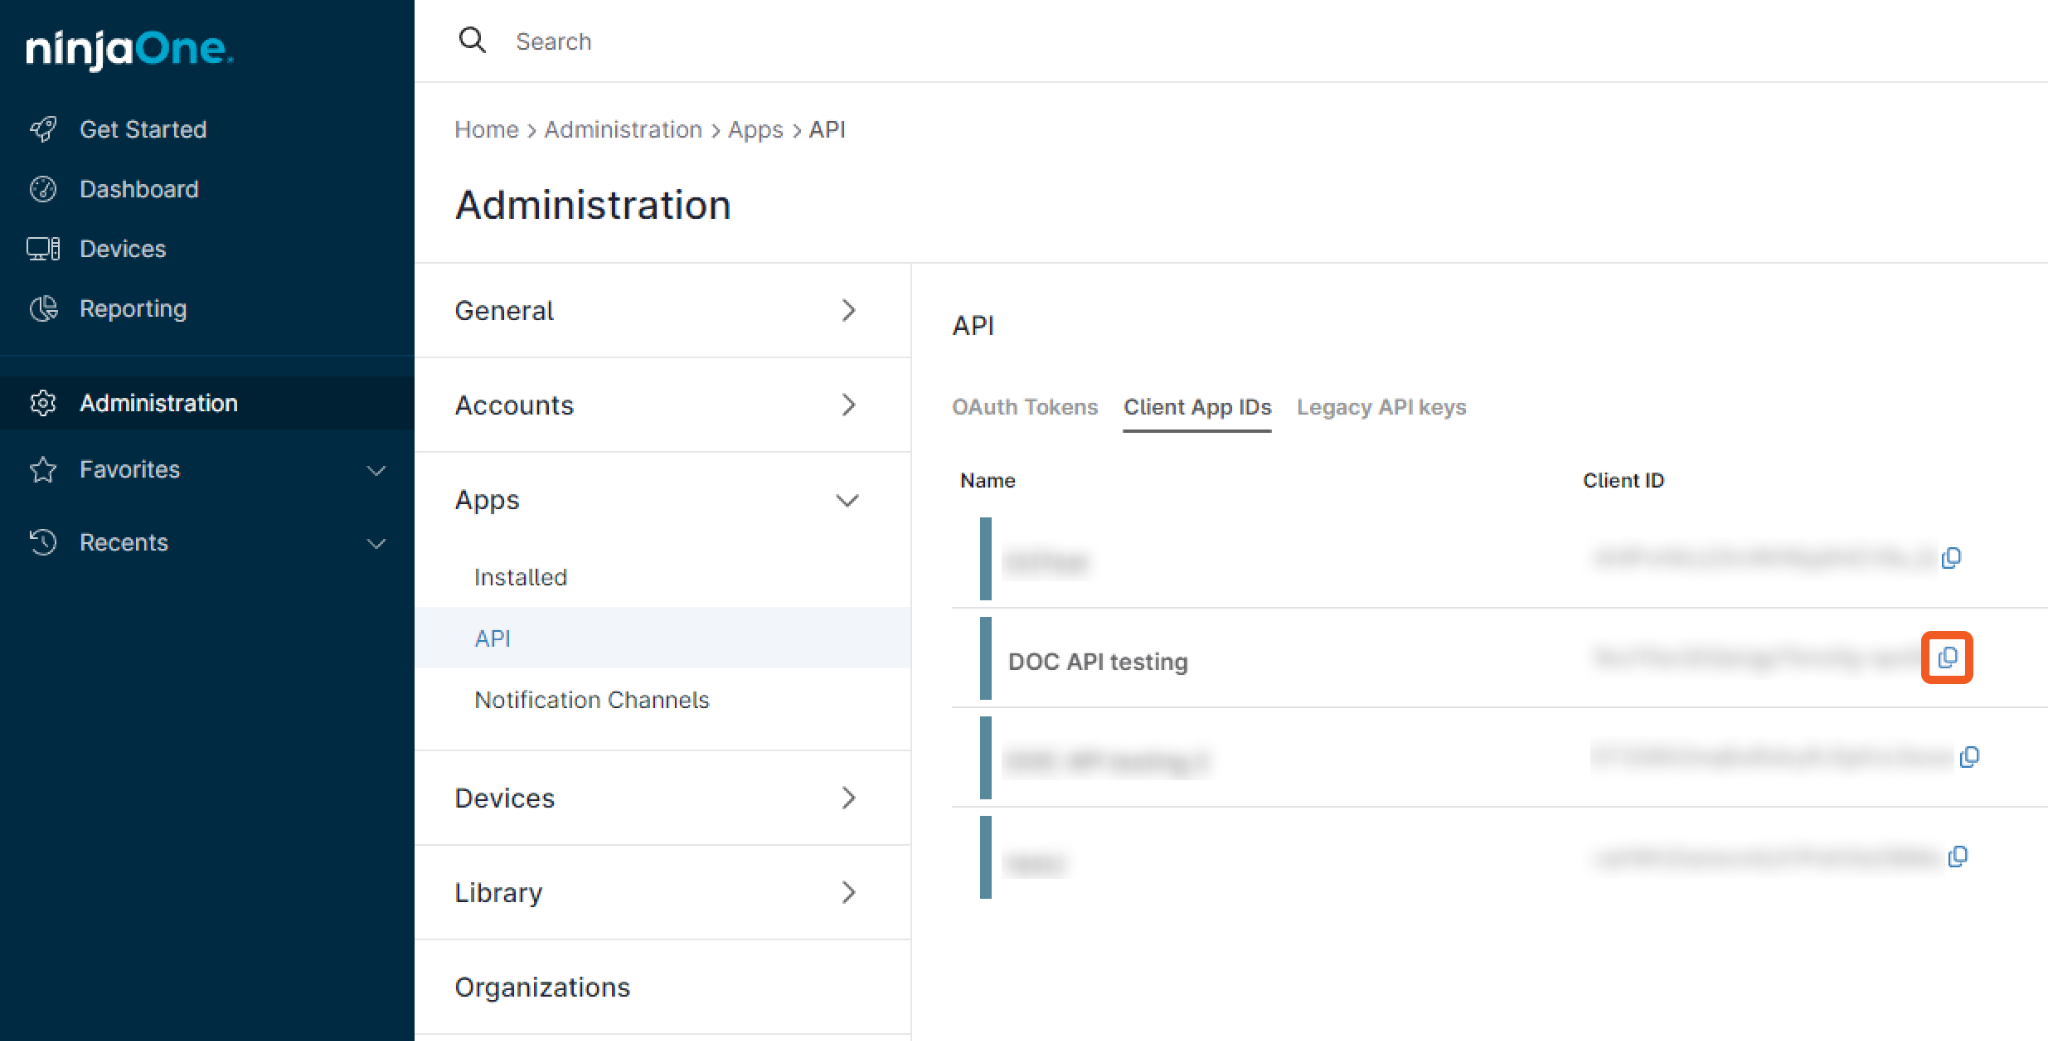Open Installed apps under Apps
Viewport: 2048px width, 1041px height.
(520, 577)
